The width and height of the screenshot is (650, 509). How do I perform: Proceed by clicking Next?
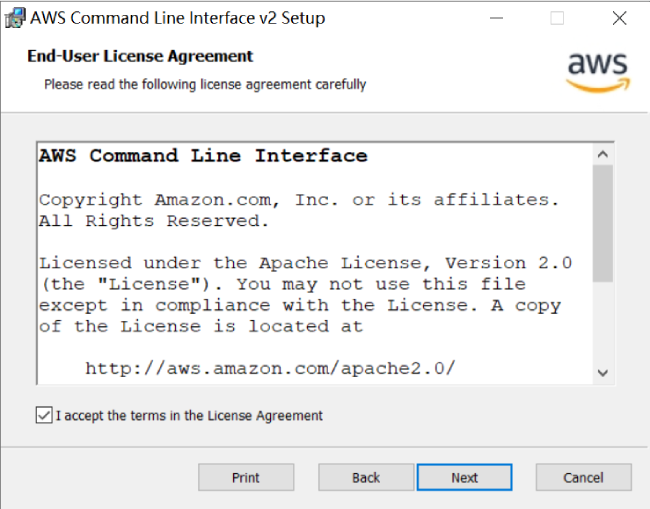click(x=464, y=477)
